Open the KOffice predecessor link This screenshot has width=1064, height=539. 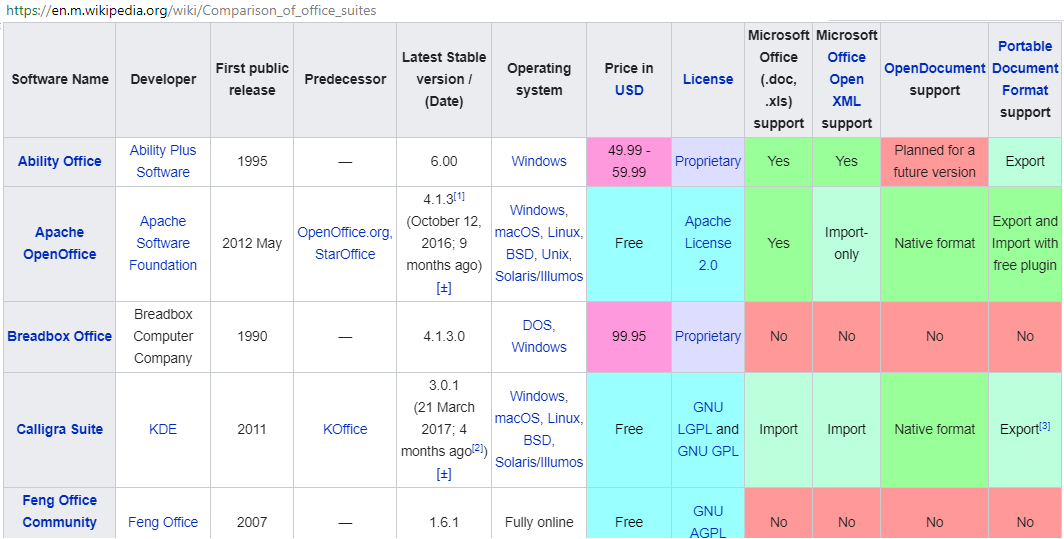click(x=345, y=429)
